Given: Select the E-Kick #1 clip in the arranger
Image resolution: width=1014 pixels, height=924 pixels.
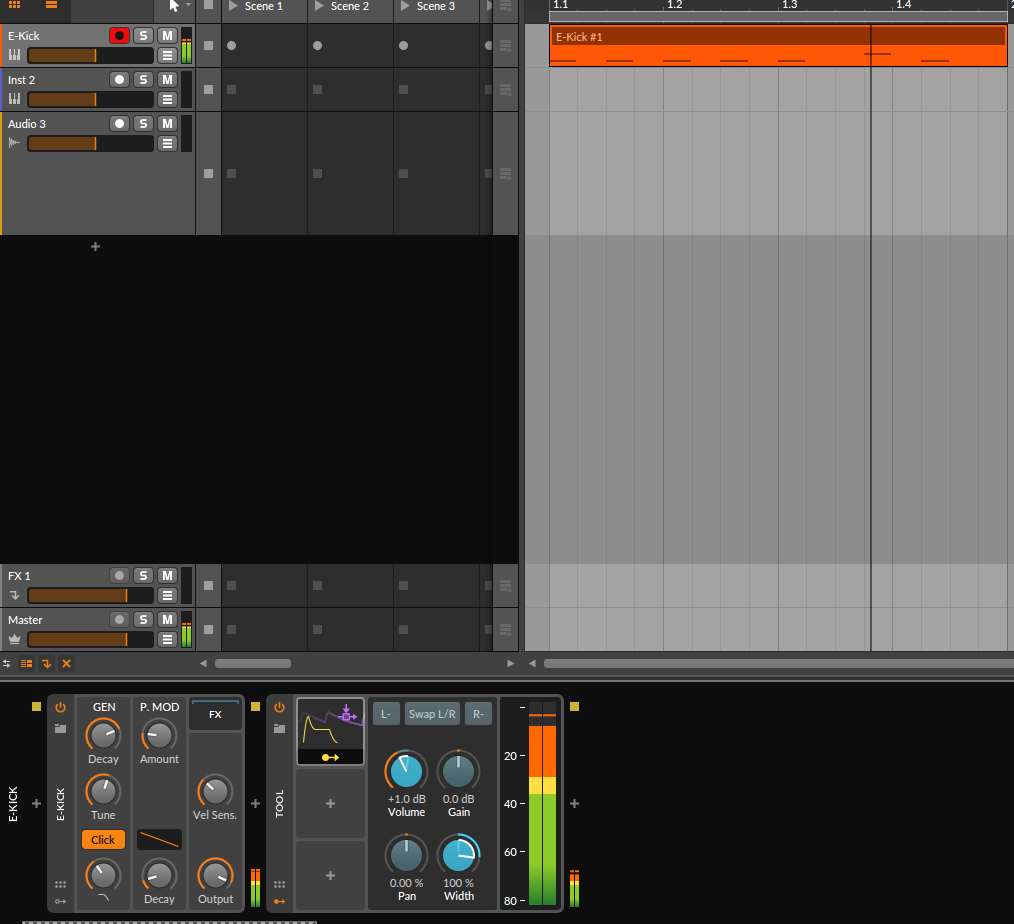Looking at the screenshot, I should (x=778, y=45).
